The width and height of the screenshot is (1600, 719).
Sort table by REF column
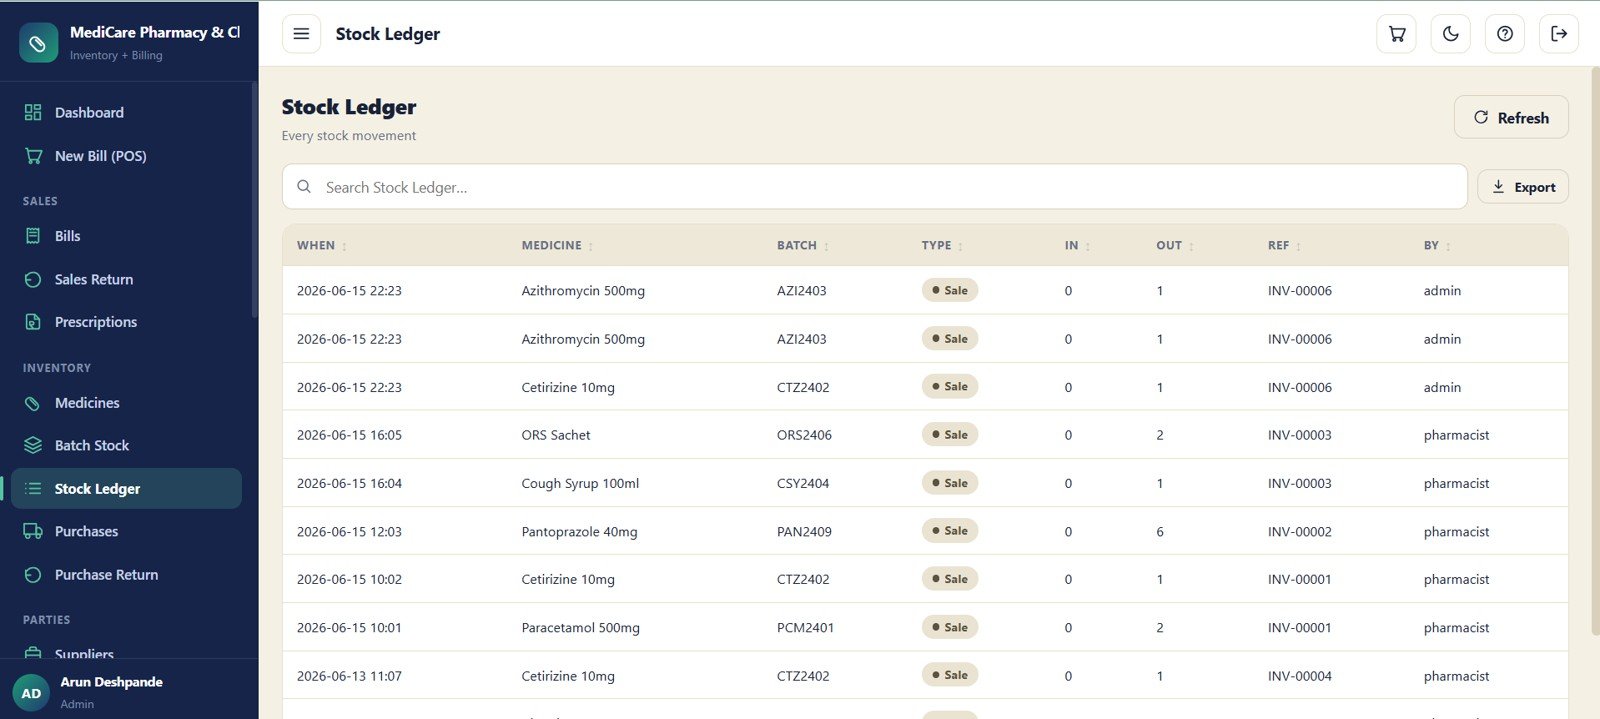[1284, 246]
